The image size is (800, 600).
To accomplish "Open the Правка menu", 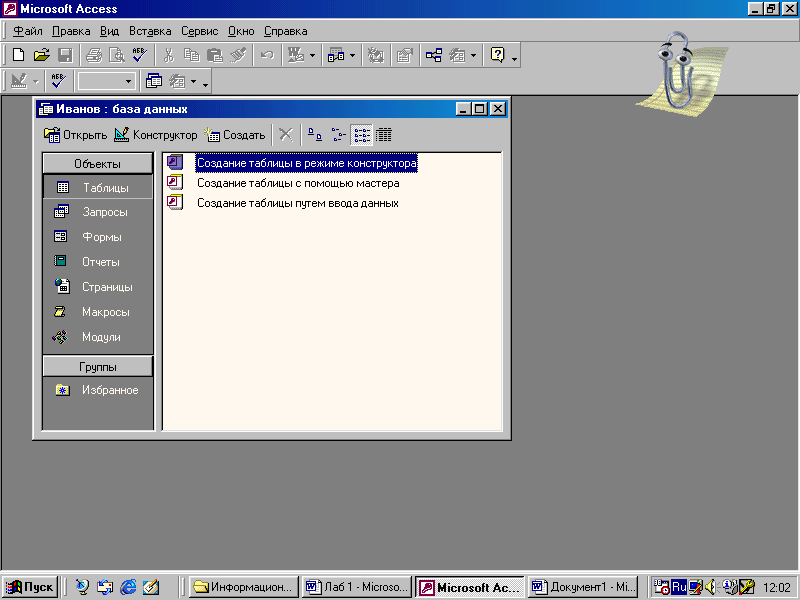I will click(x=71, y=31).
